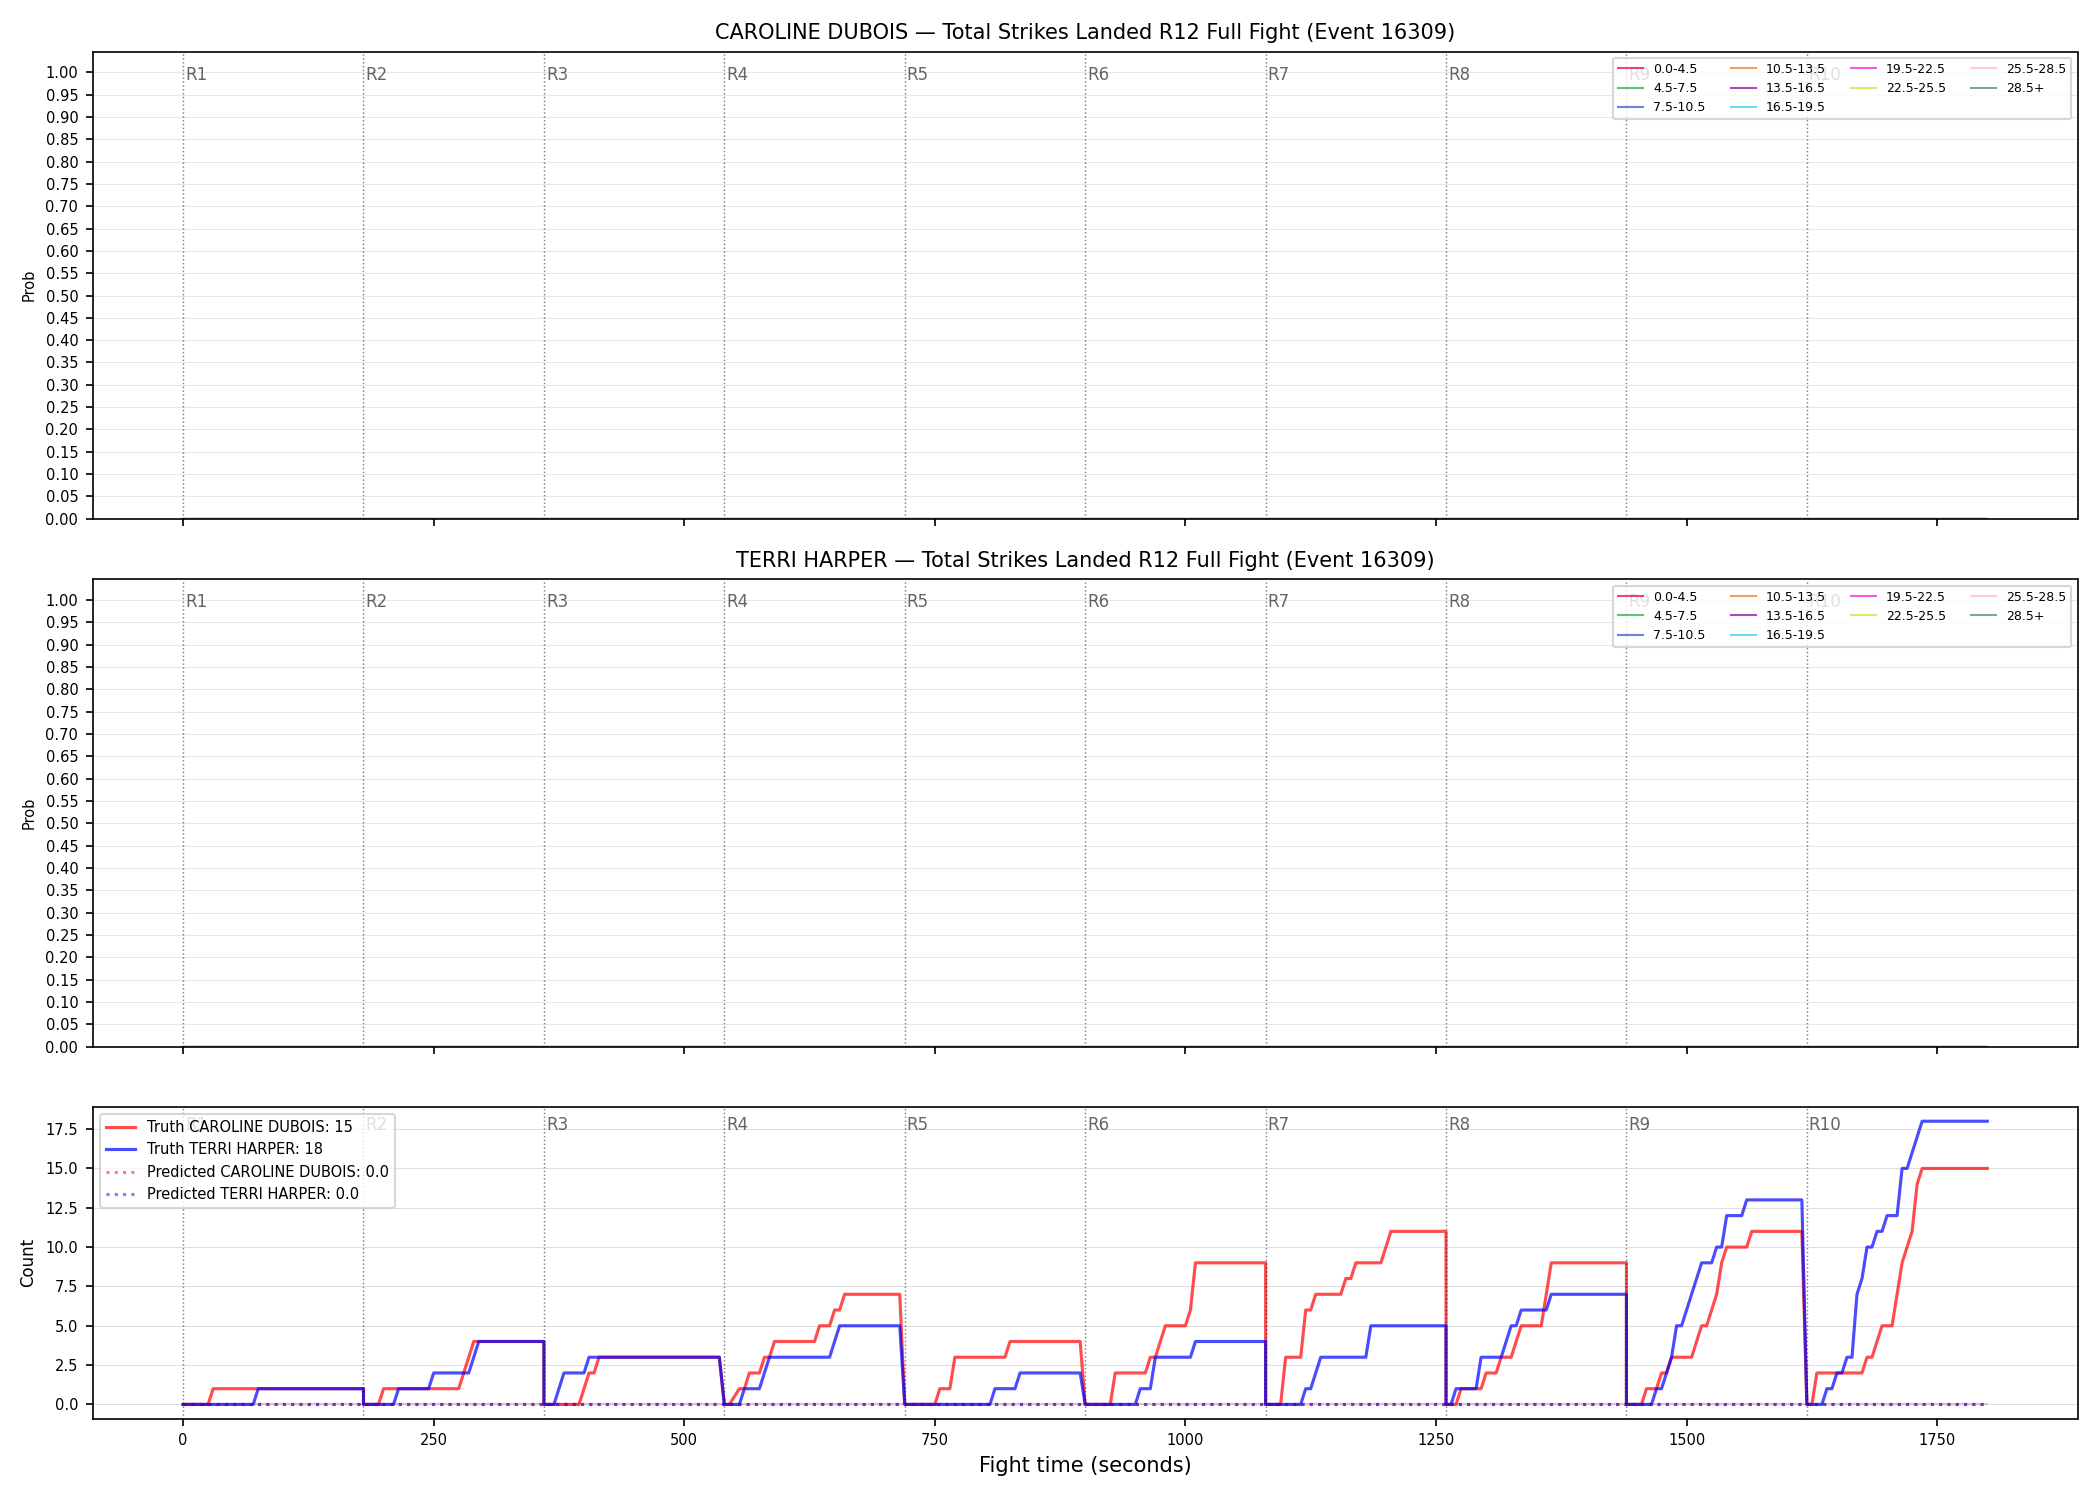Click the '17.5' tick on the Count axis

62,1130
